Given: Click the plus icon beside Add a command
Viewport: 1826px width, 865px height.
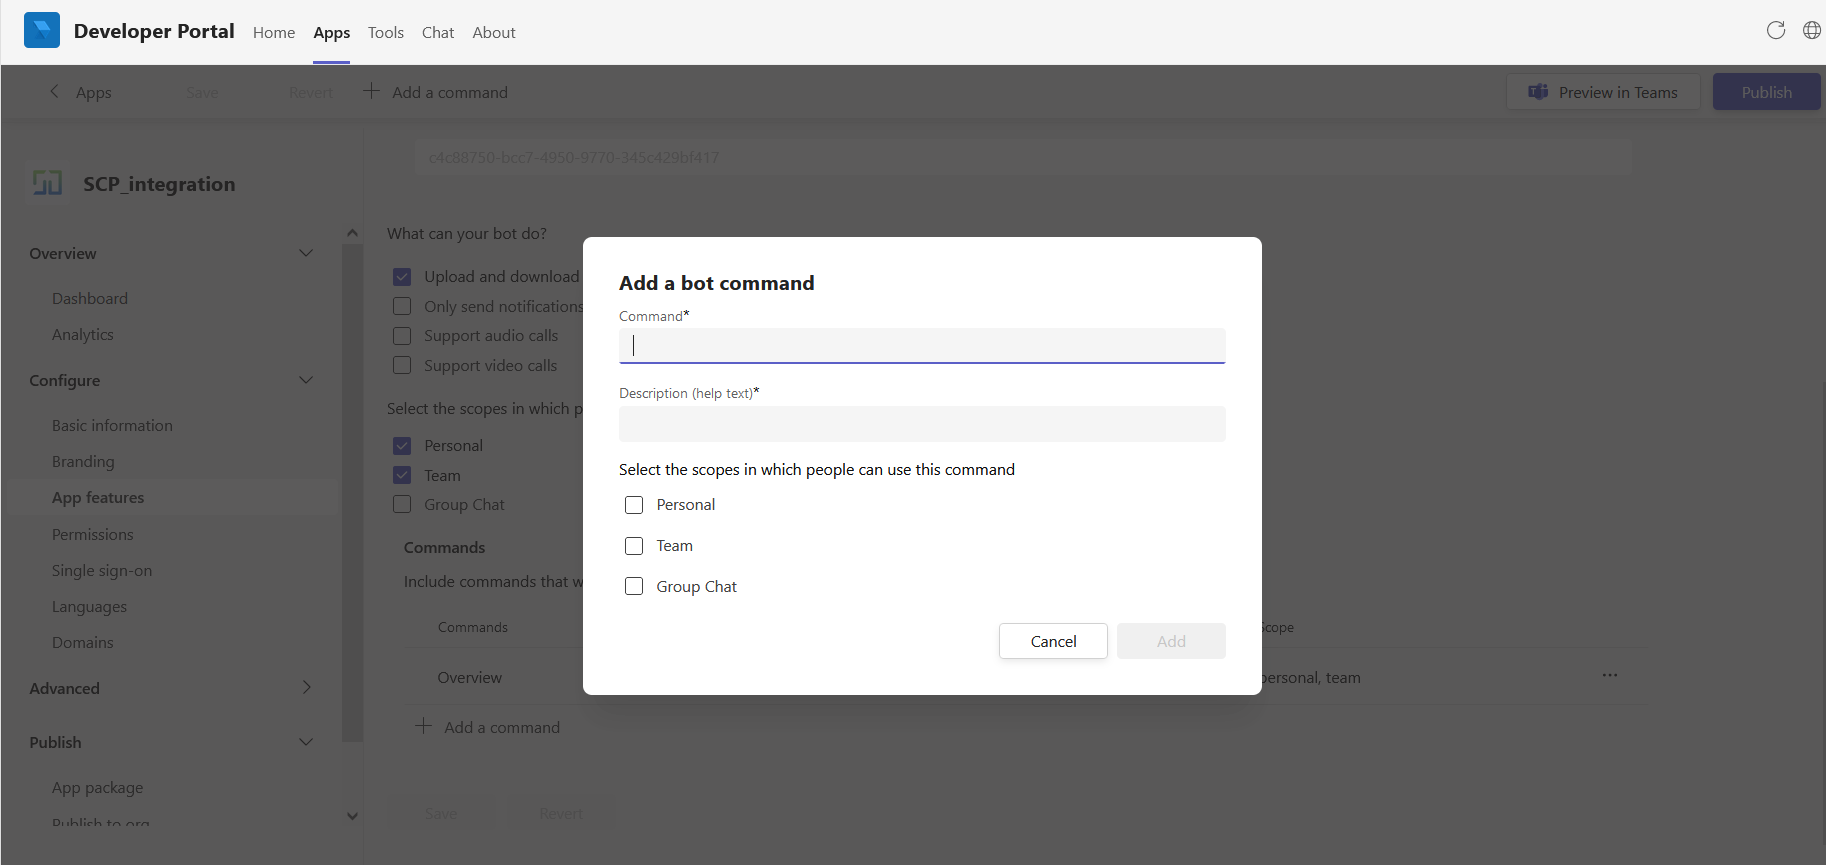Looking at the screenshot, I should pyautogui.click(x=371, y=91).
